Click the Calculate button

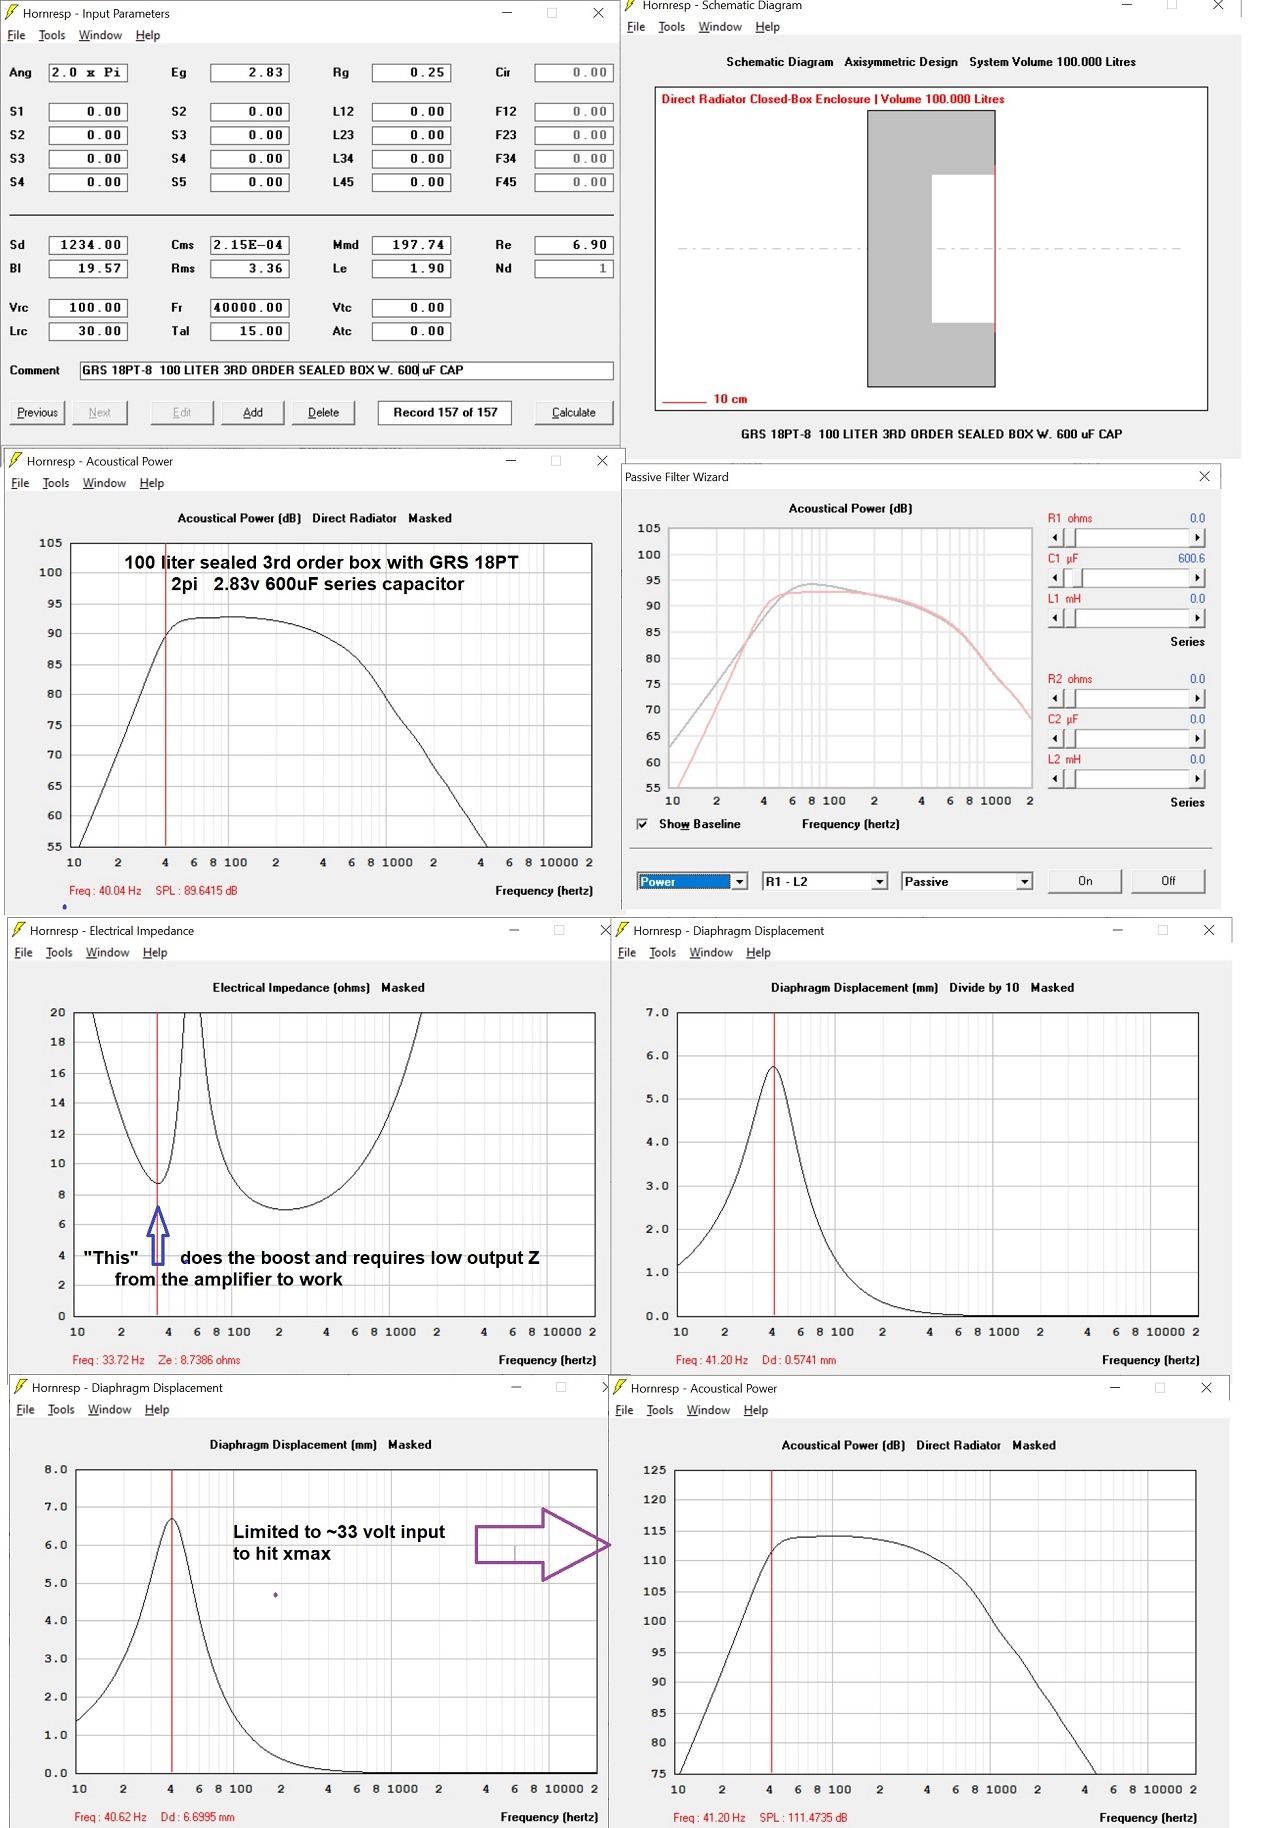[x=573, y=412]
